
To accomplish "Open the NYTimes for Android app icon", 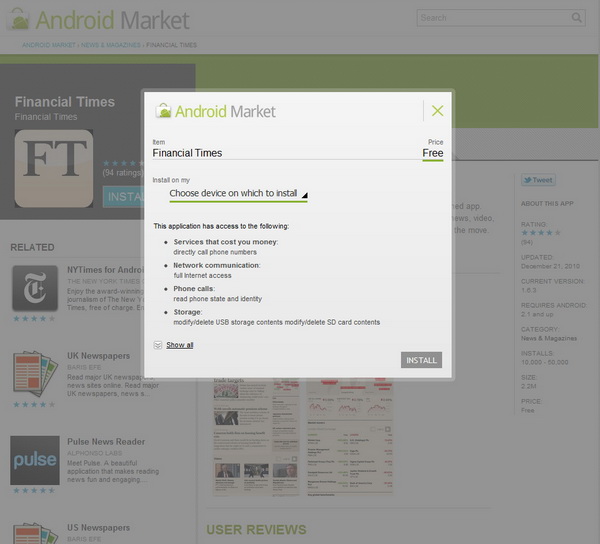I will click(x=35, y=288).
